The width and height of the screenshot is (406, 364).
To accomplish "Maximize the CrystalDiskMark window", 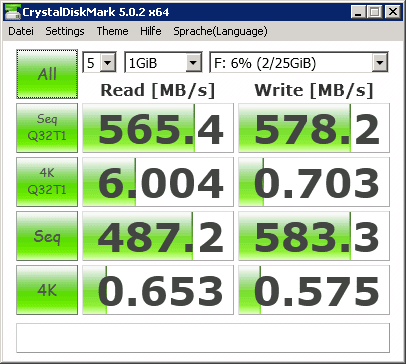I will [375, 12].
